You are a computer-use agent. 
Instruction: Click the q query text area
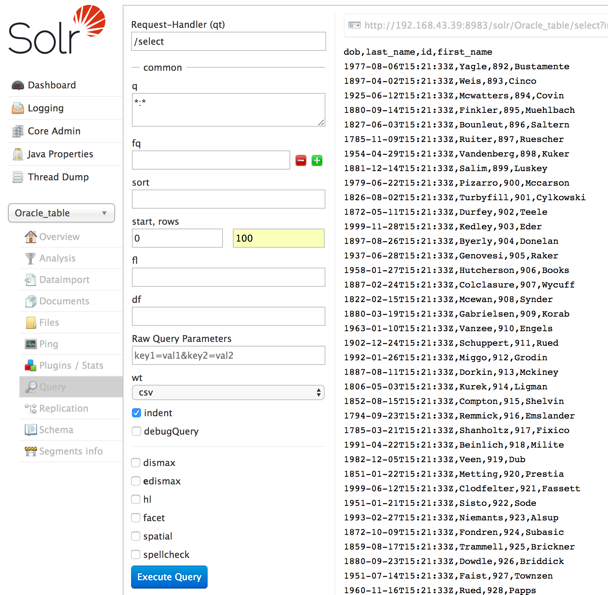tap(228, 109)
